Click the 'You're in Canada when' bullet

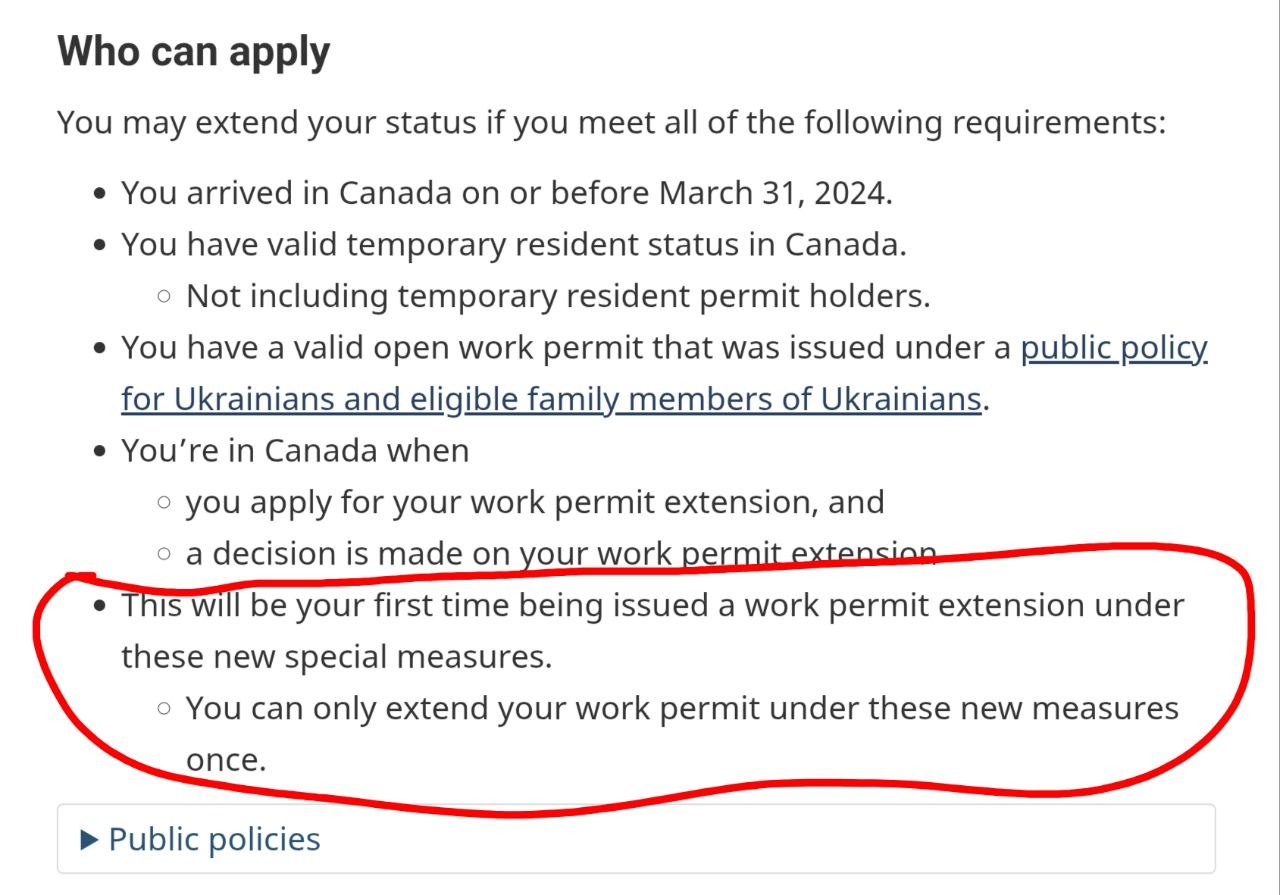(295, 450)
